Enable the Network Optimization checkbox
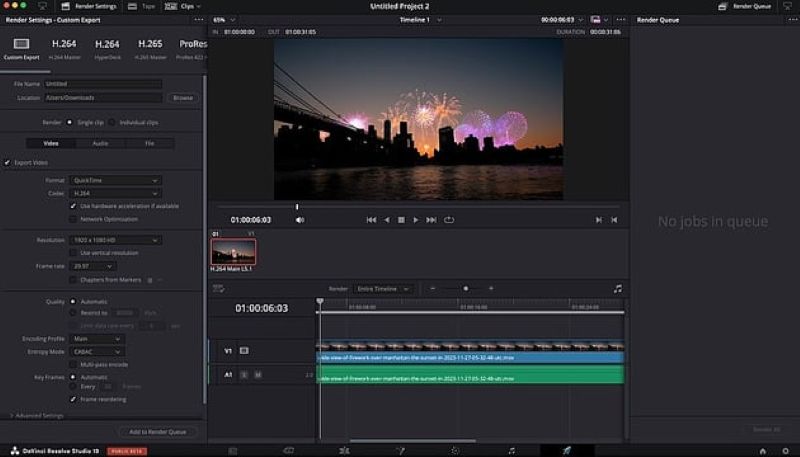The image size is (800, 457). [73, 219]
